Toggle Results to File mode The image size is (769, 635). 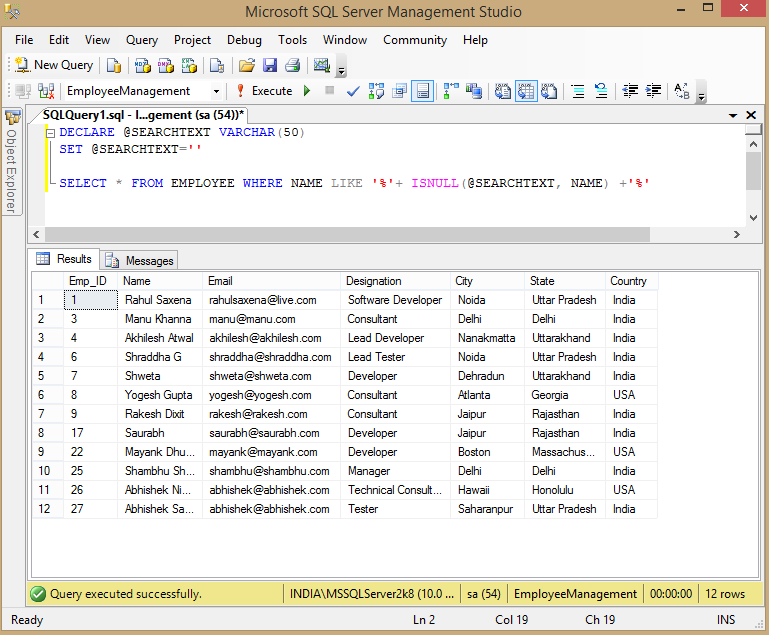[549, 91]
